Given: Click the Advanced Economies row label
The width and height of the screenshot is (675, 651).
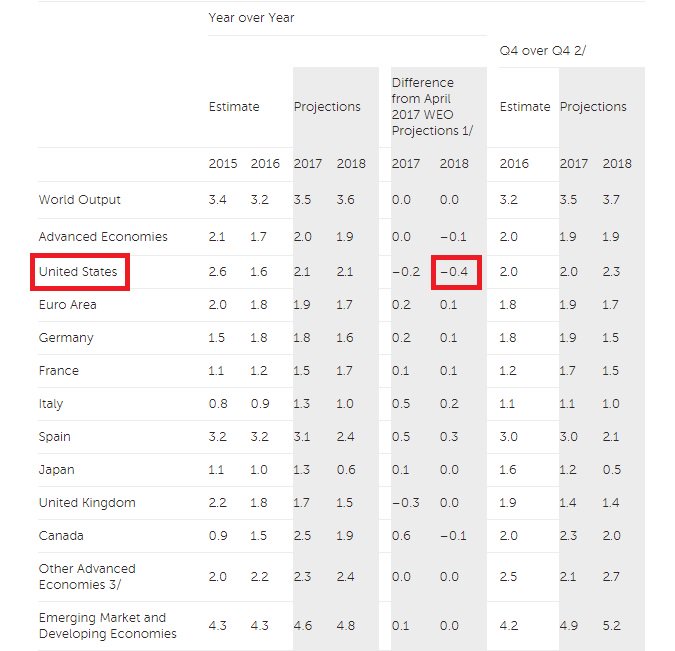Looking at the screenshot, I should point(103,236).
